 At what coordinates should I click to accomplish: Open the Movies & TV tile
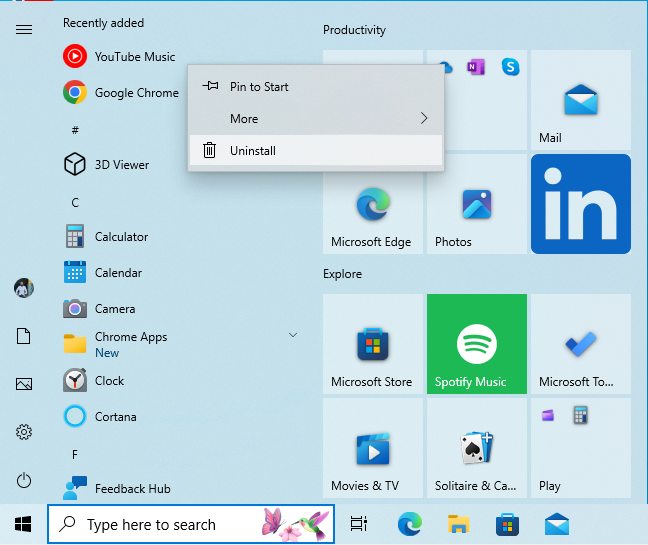click(373, 448)
